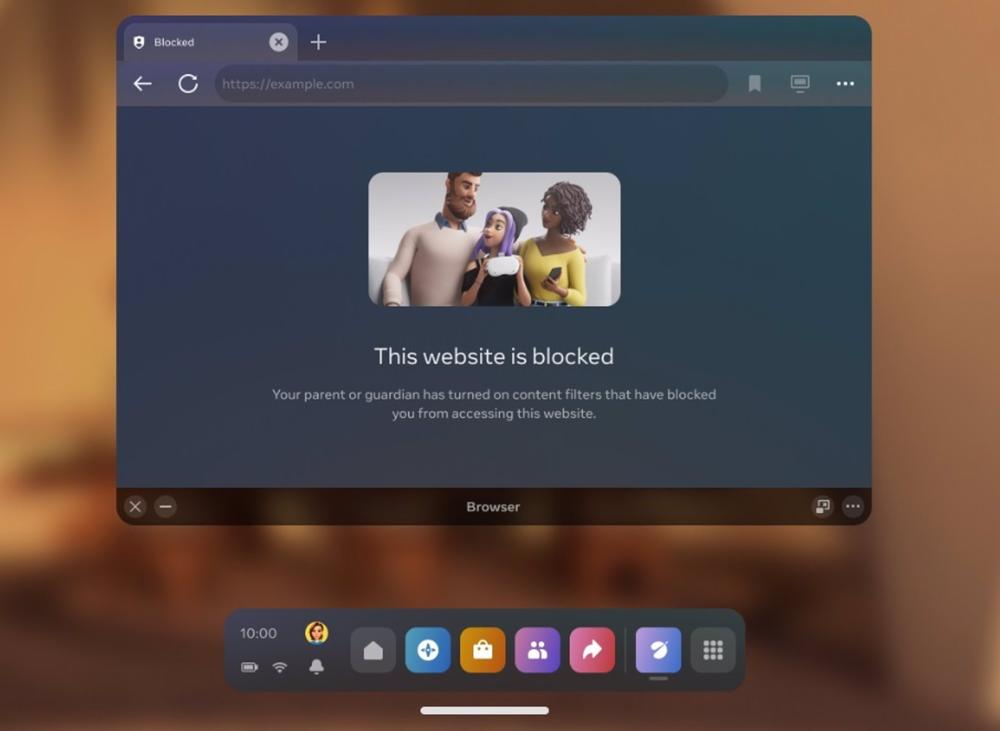Open the App Library grid icon
Viewport: 1000px width, 731px height.
pos(713,651)
